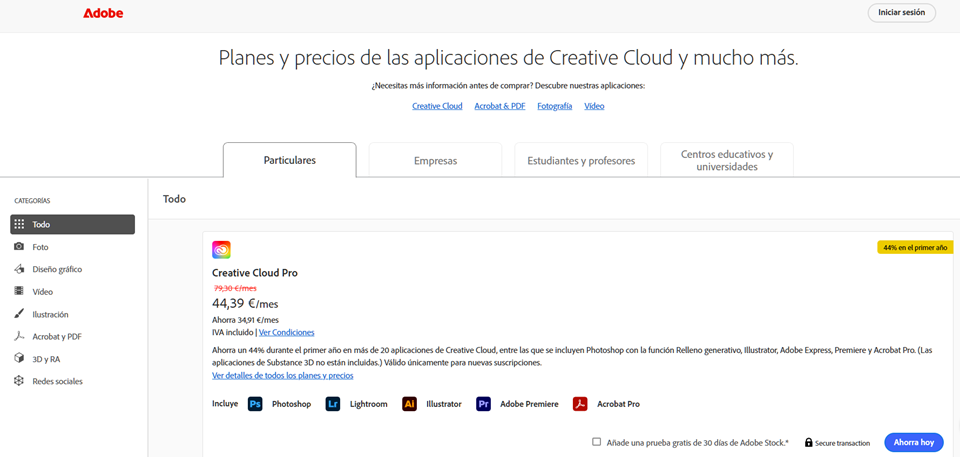Click the cube icon beside 3D y RA
Screen dimensions: 960x457
pyautogui.click(x=20, y=358)
